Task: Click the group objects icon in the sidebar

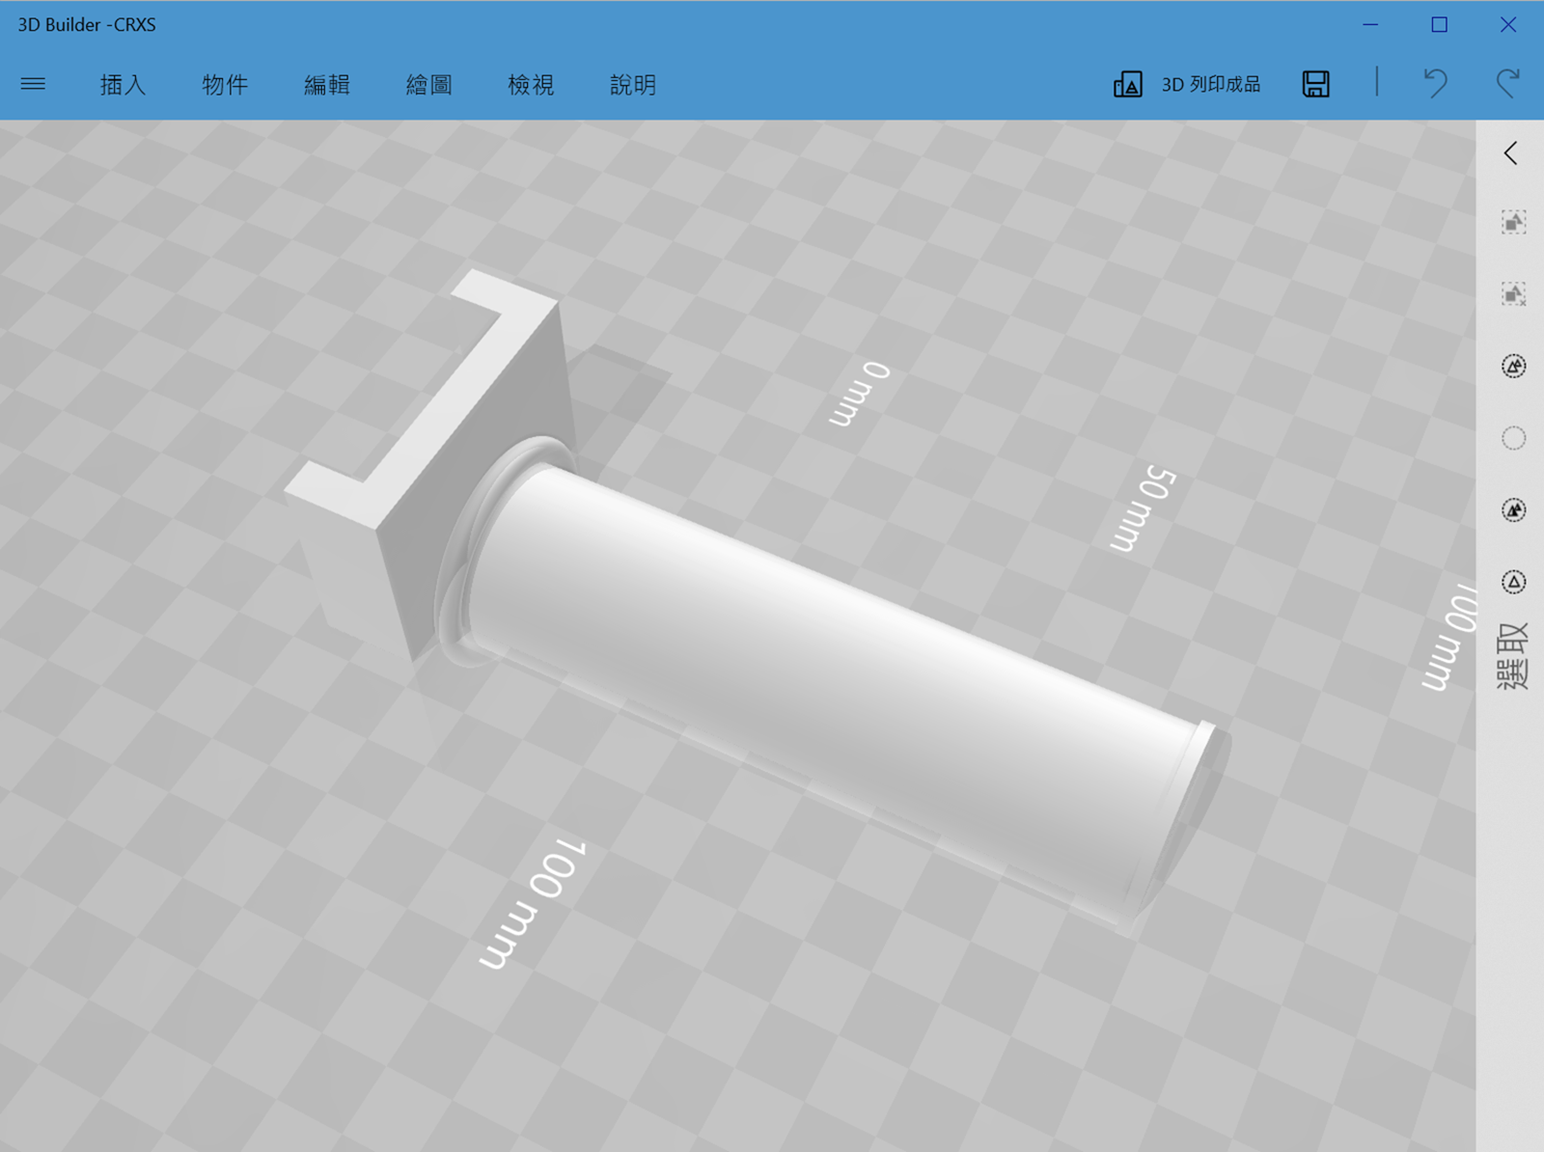Action: click(1513, 222)
